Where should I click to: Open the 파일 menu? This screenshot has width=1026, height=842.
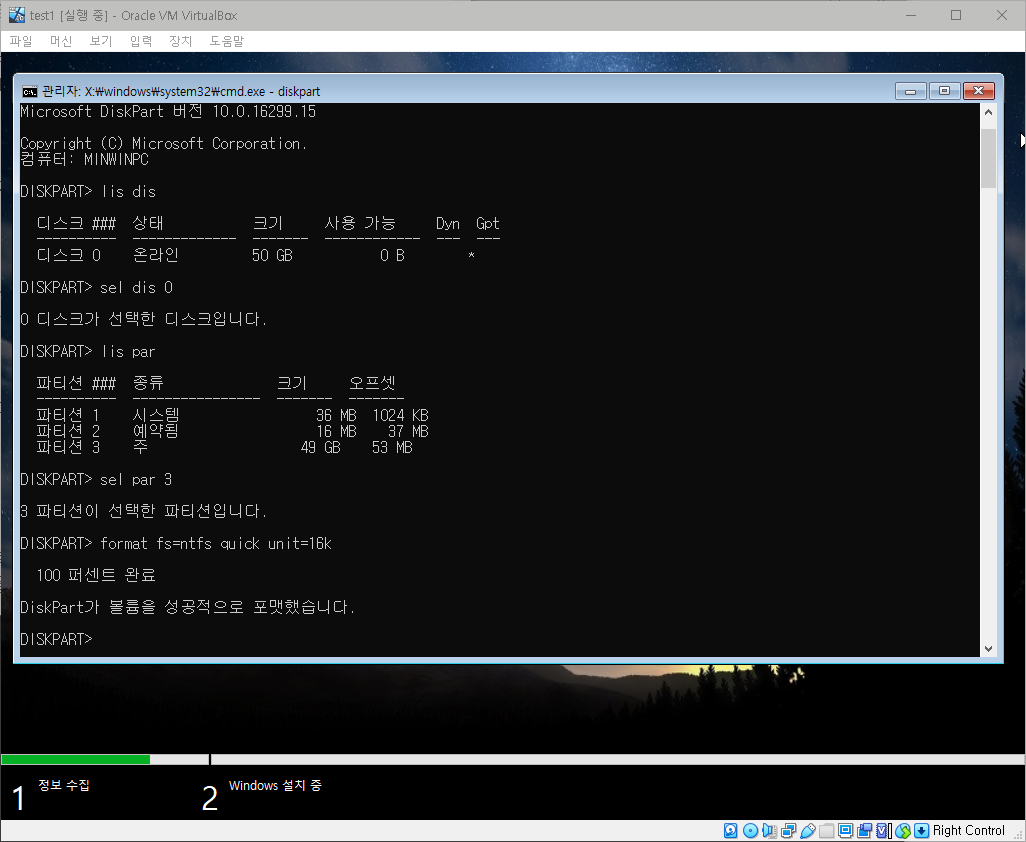(21, 41)
